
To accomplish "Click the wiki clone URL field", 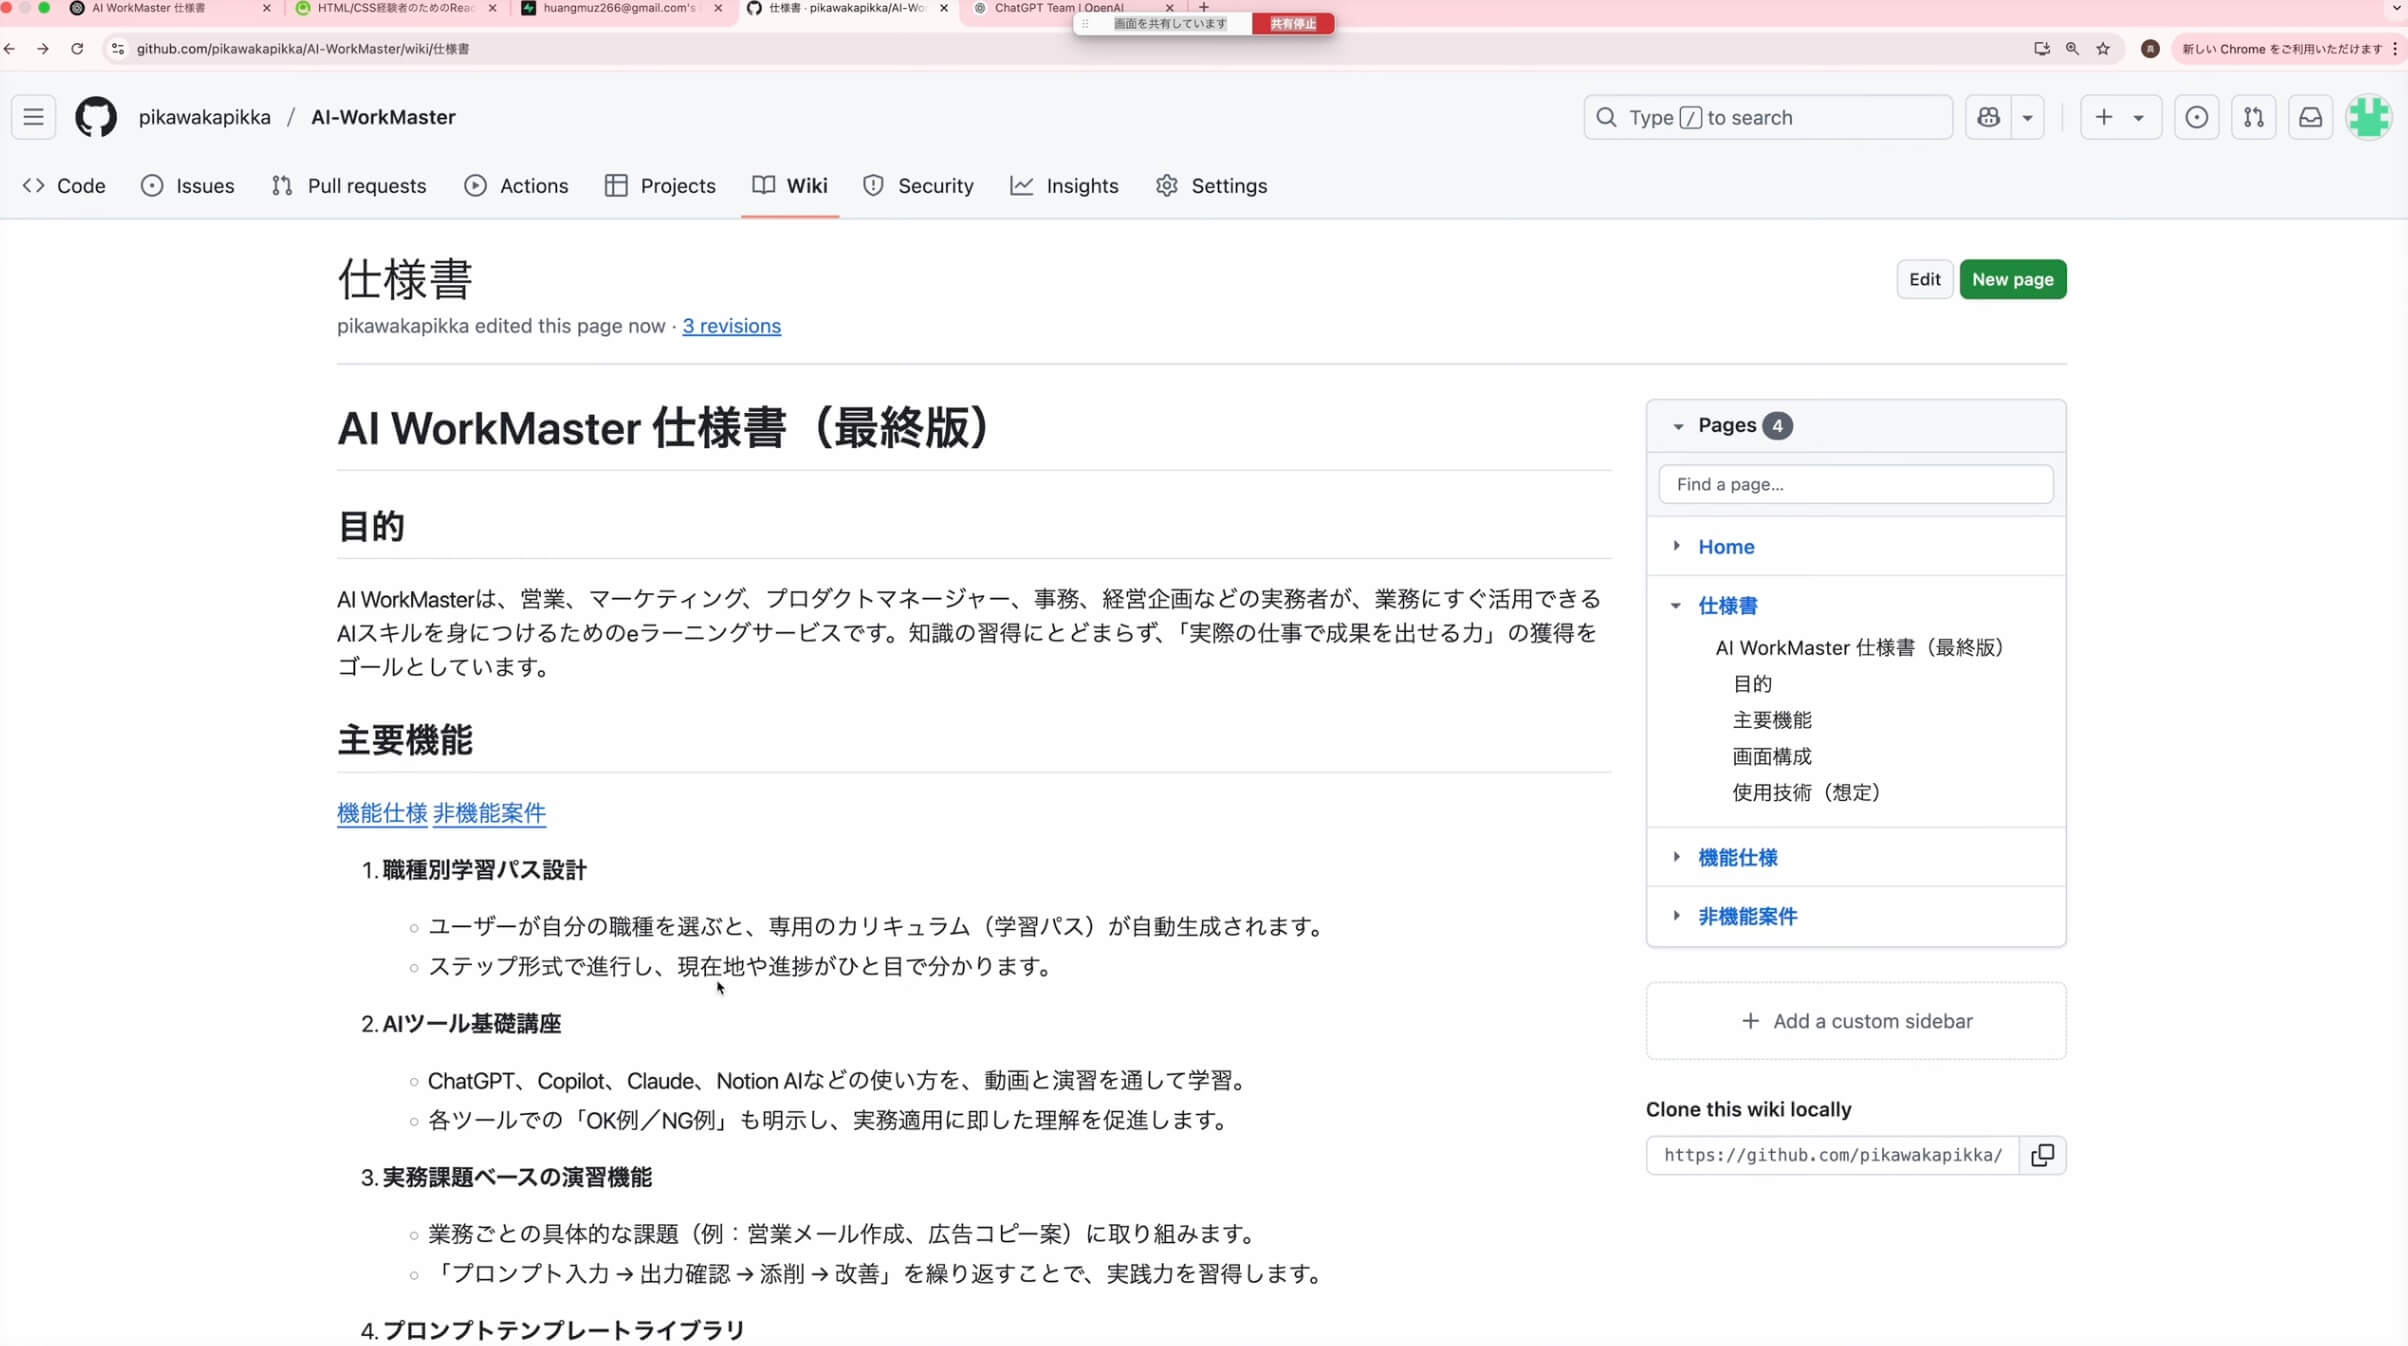I will tap(1832, 1155).
